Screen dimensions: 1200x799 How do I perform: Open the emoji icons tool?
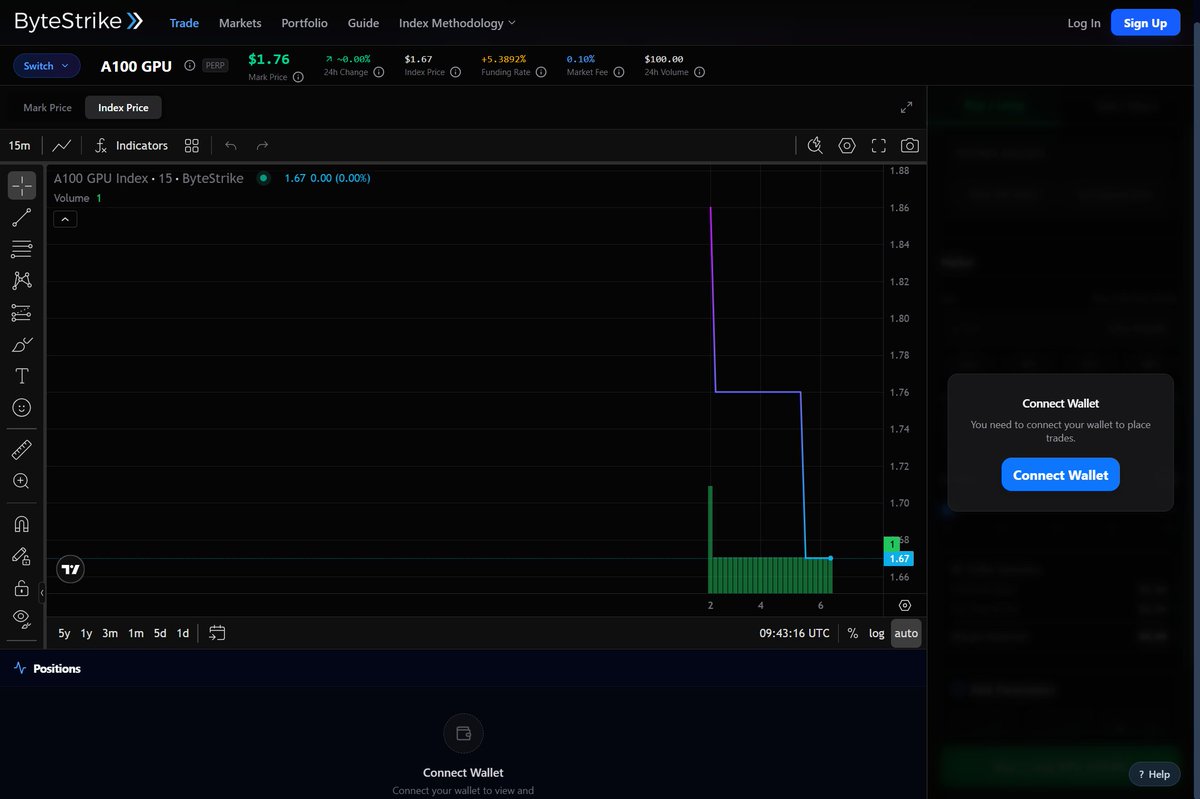pyautogui.click(x=21, y=408)
